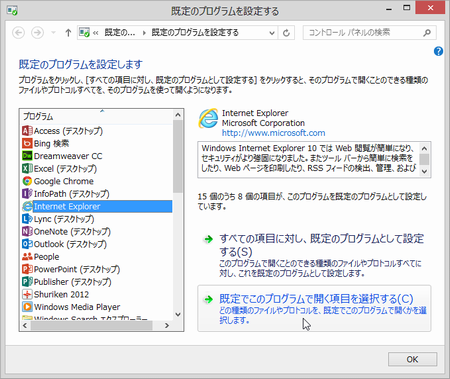Click the http://www.microsoft.com link

273,133
